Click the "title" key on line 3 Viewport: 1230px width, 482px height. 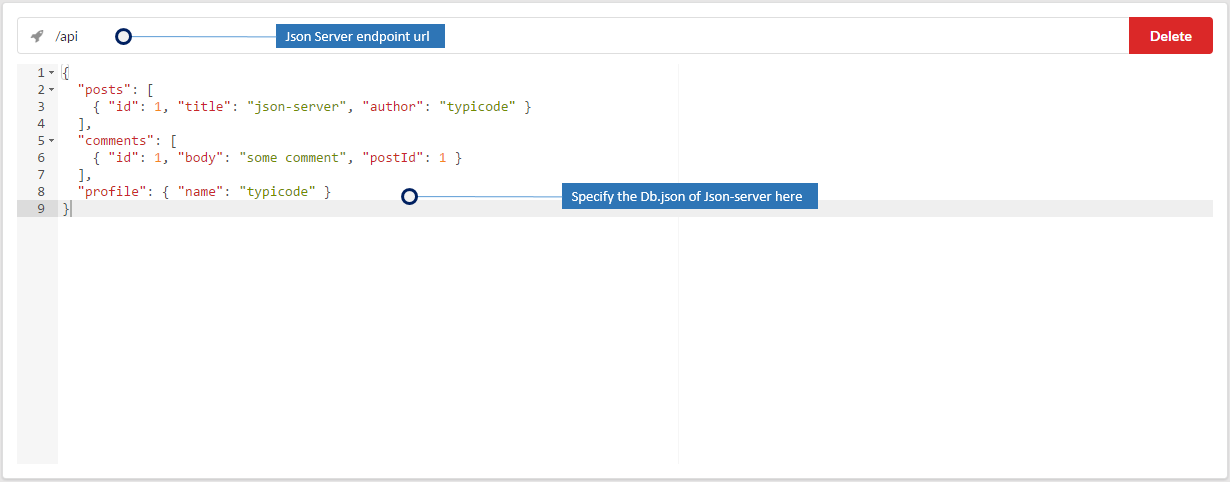(x=204, y=106)
